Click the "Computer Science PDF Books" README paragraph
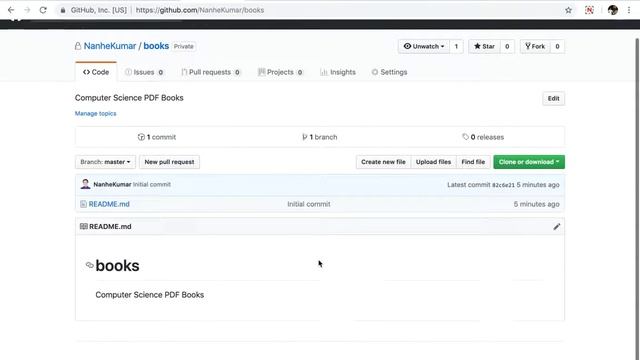Viewport: 640px width, 360px height. pyautogui.click(x=150, y=295)
